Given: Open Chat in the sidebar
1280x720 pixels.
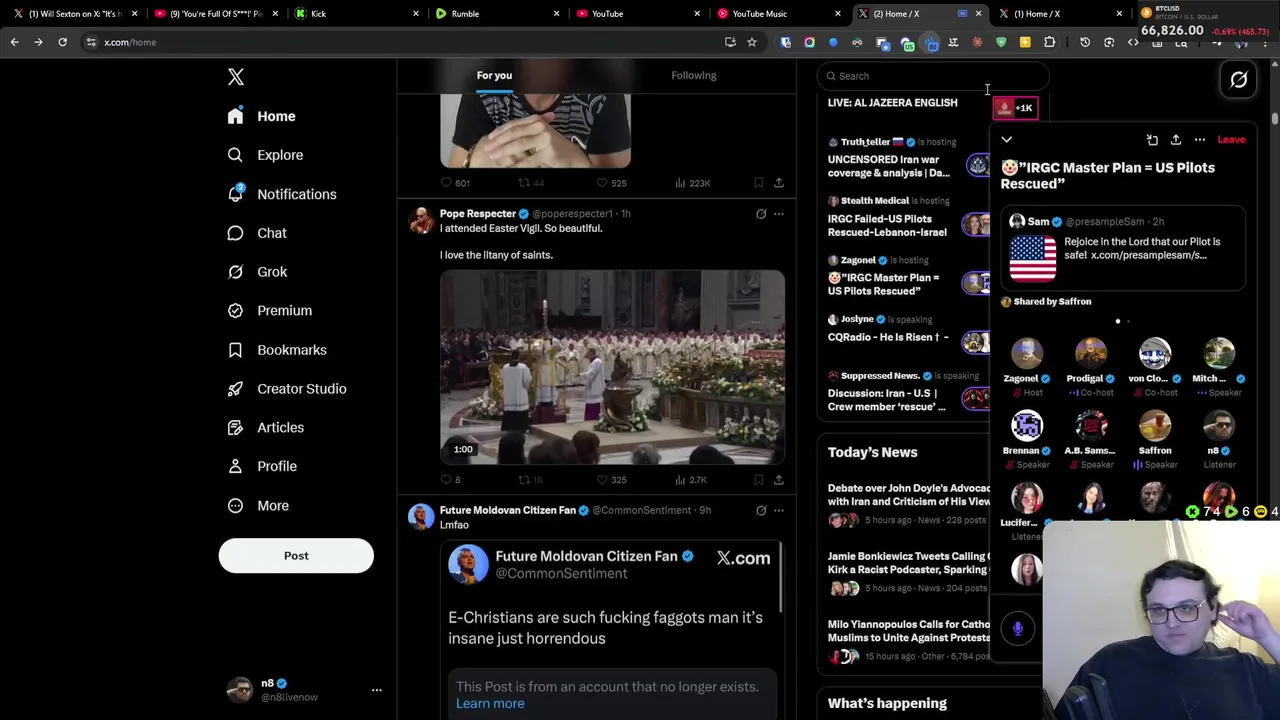Looking at the screenshot, I should point(258,233).
